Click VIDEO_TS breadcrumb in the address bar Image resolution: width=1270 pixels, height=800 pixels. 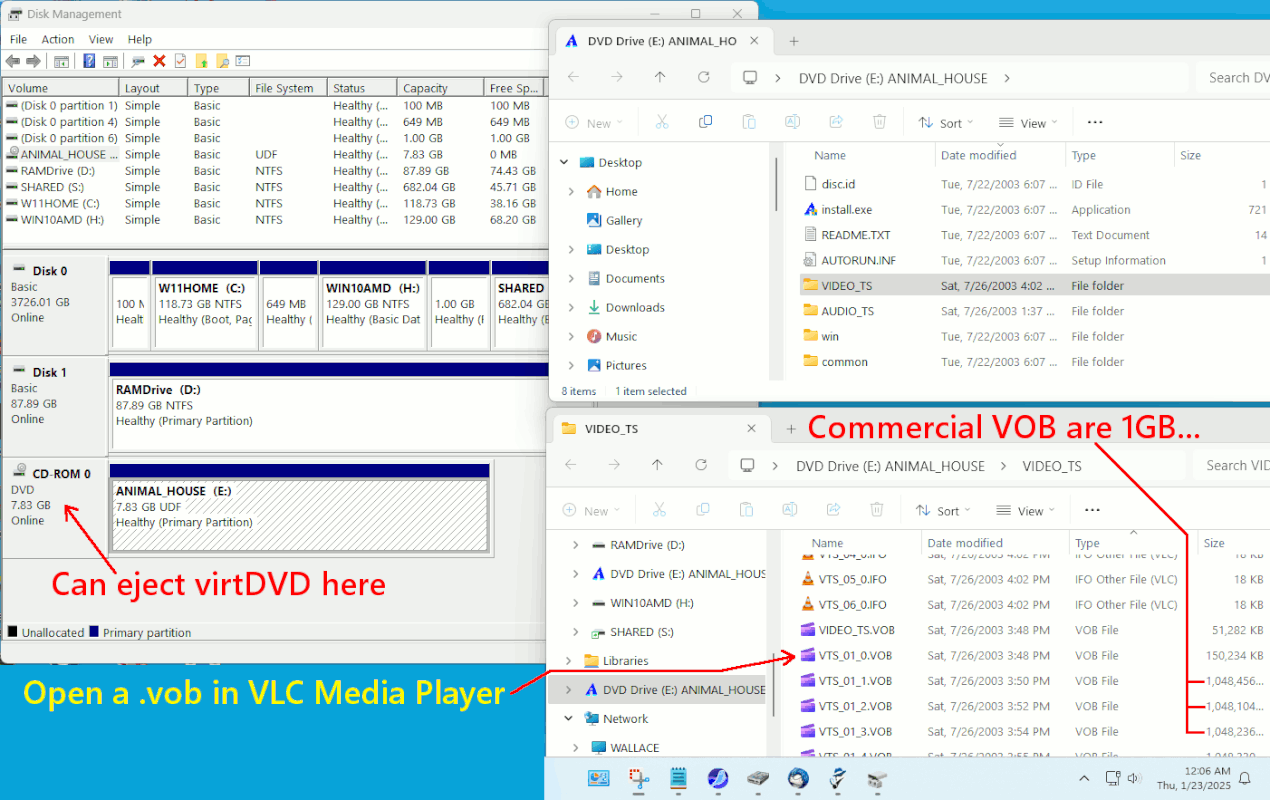pos(1051,466)
